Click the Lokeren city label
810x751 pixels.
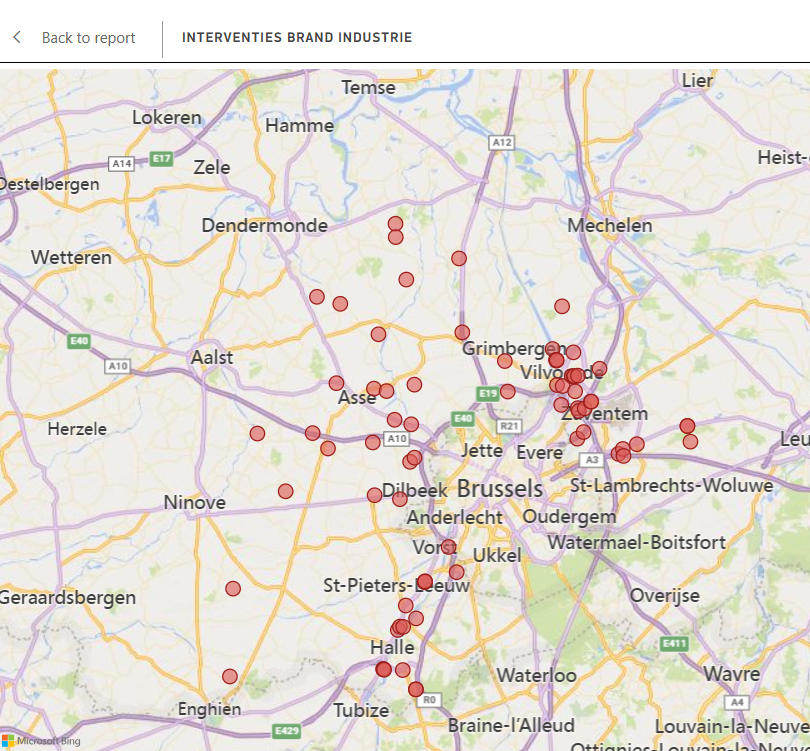coord(167,117)
